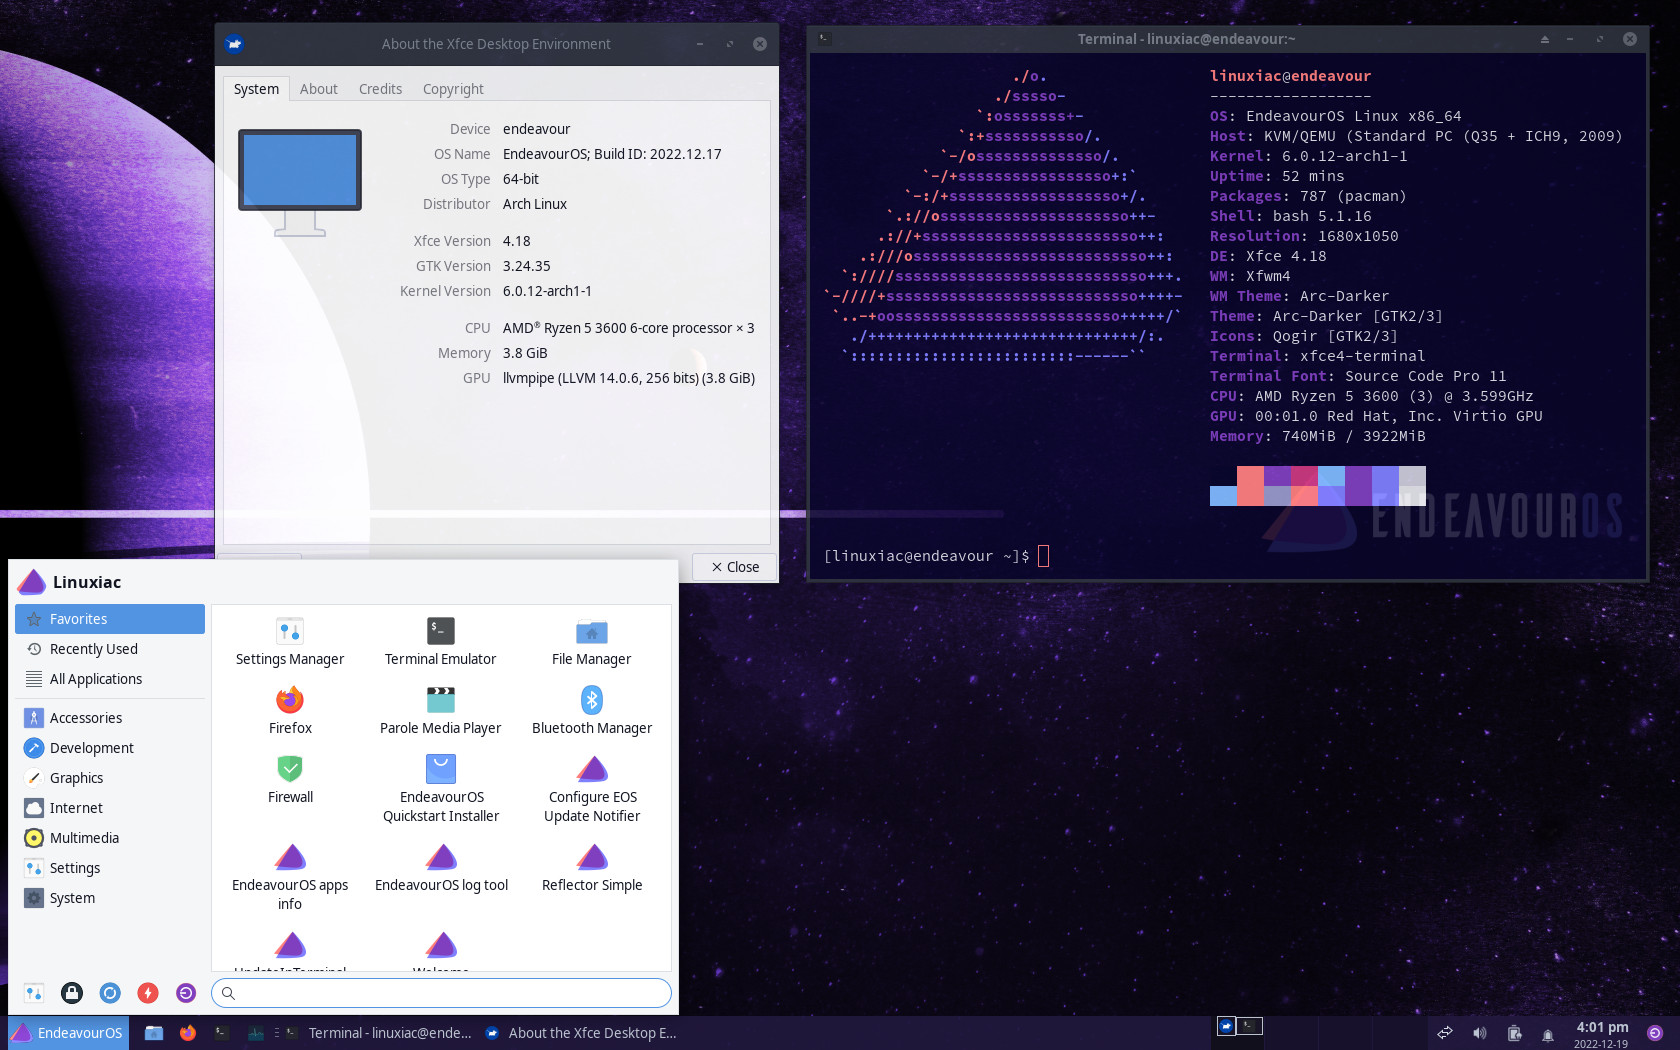Activate Terminal window button in taskbar
The height and width of the screenshot is (1050, 1680).
[x=378, y=1033]
